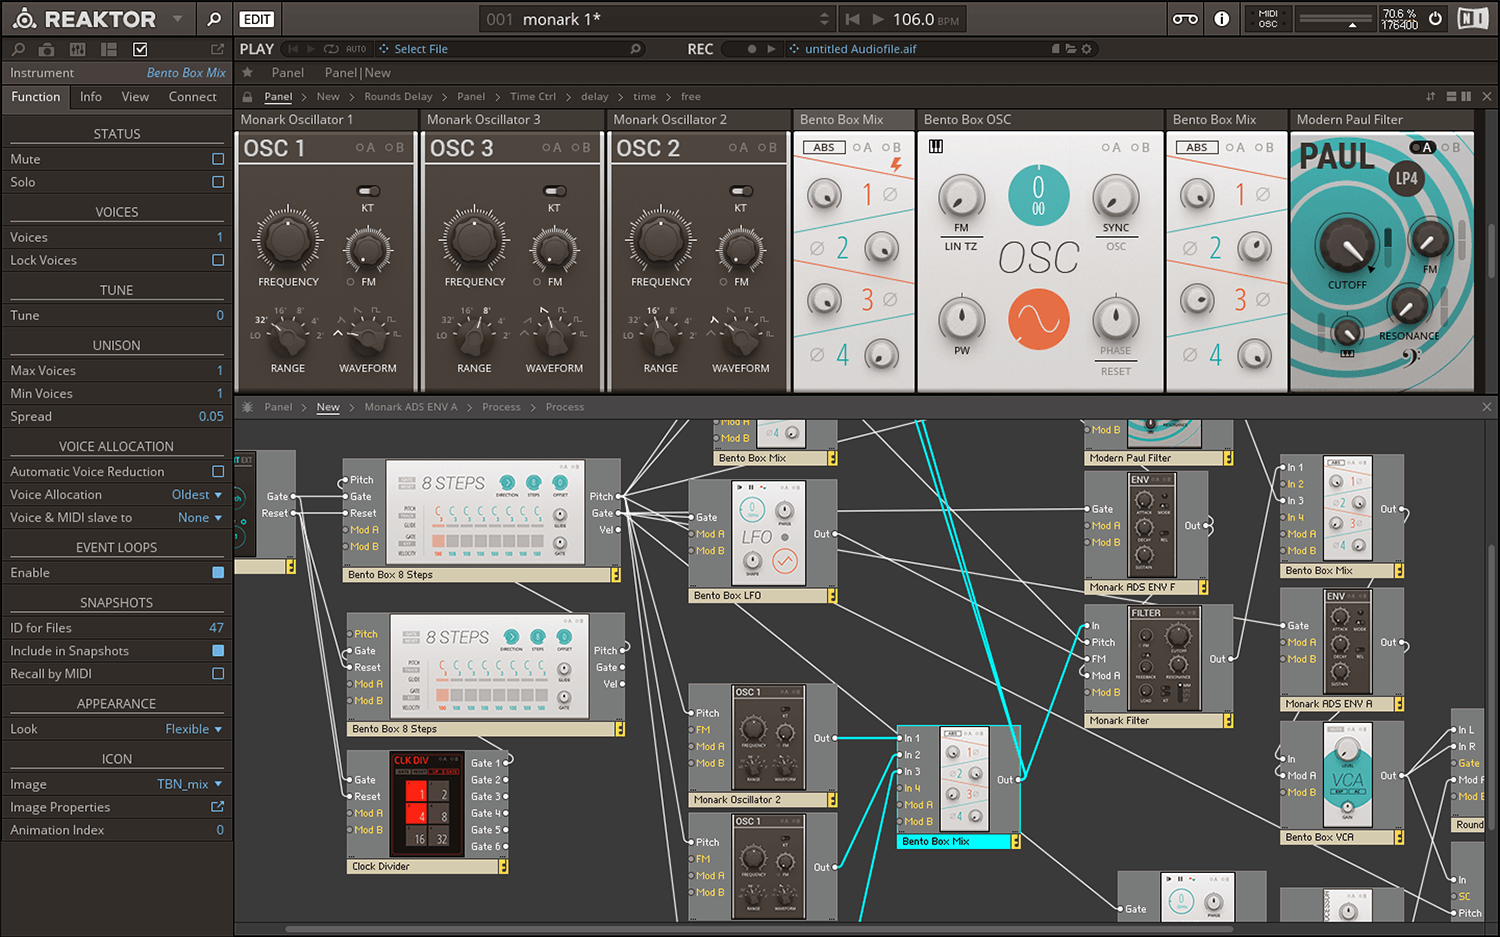Click the favorites star icon above the panel
The width and height of the screenshot is (1500, 937).
click(x=247, y=72)
